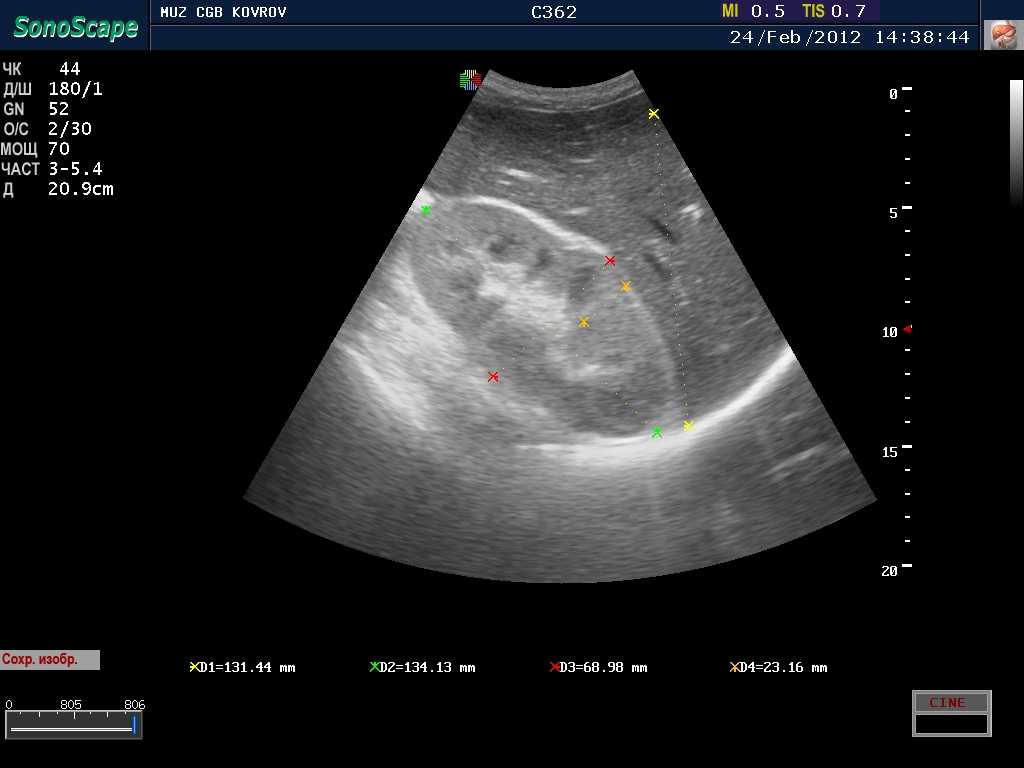
Task: Click the red focus marker on depth scale
Action: point(907,329)
